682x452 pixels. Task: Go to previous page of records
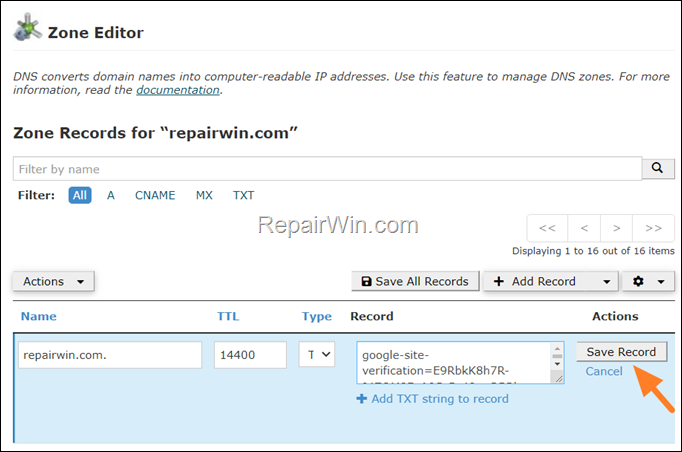pos(584,228)
